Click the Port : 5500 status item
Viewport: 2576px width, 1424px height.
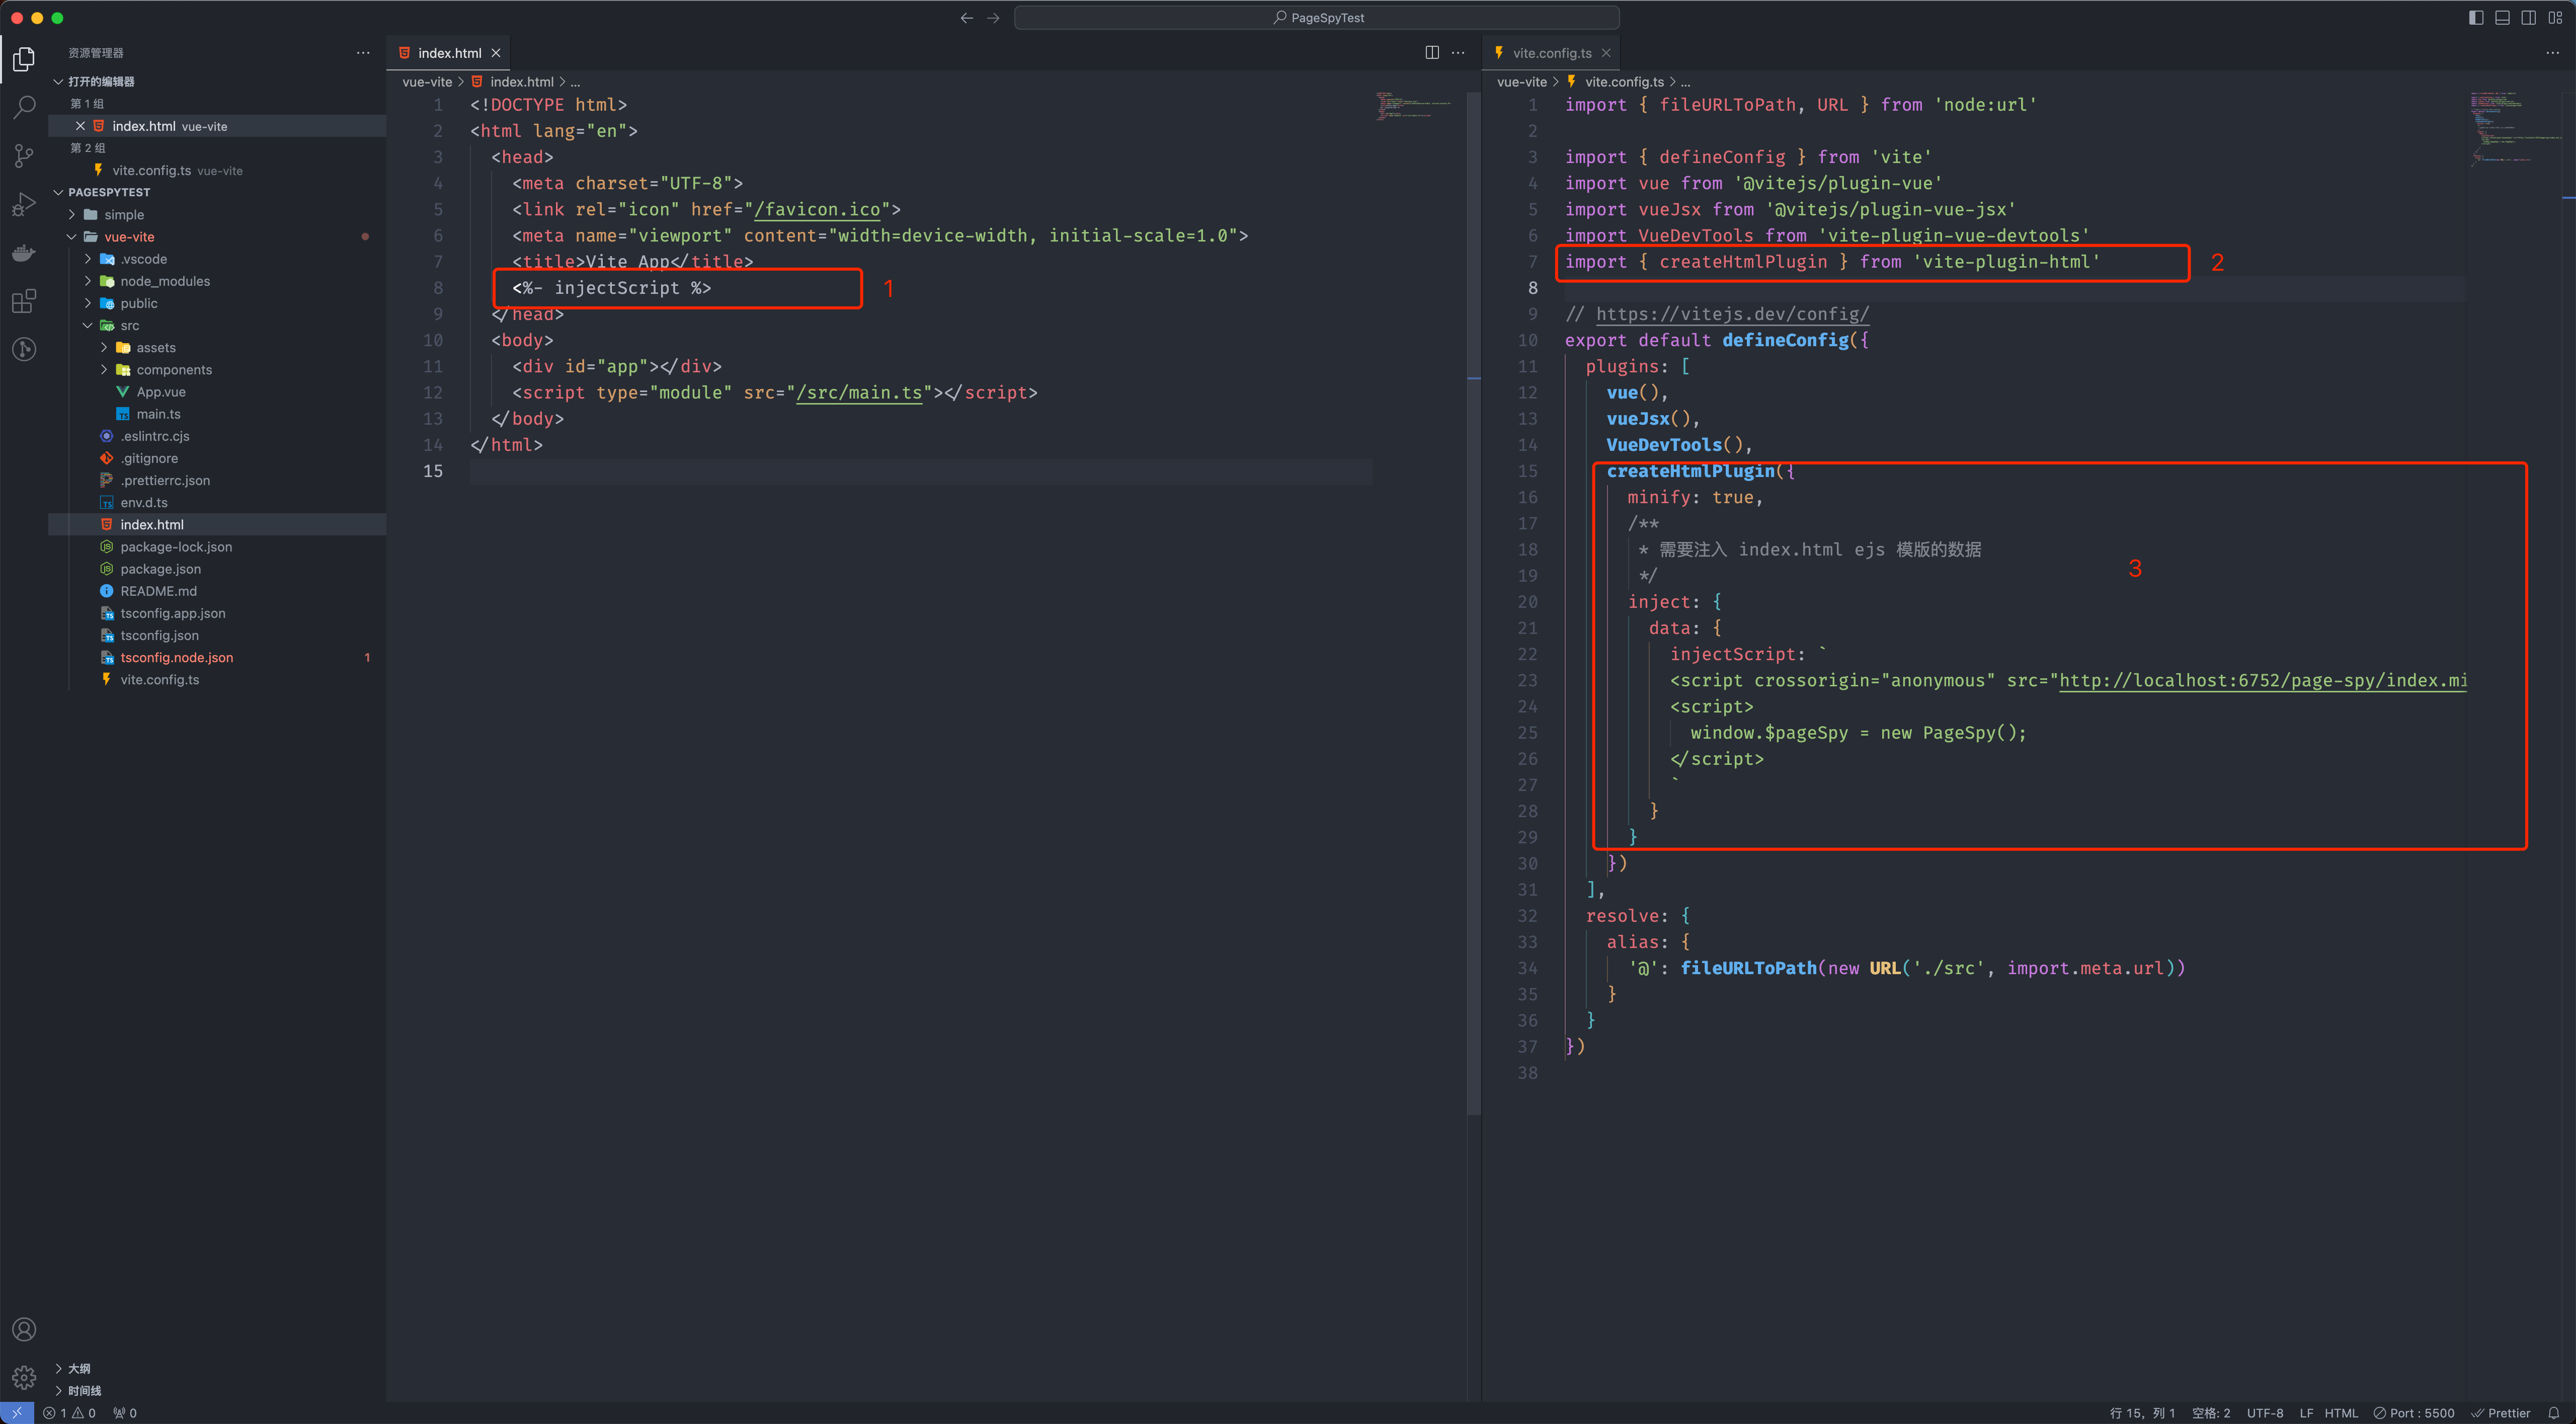pyautogui.click(x=2413, y=1413)
